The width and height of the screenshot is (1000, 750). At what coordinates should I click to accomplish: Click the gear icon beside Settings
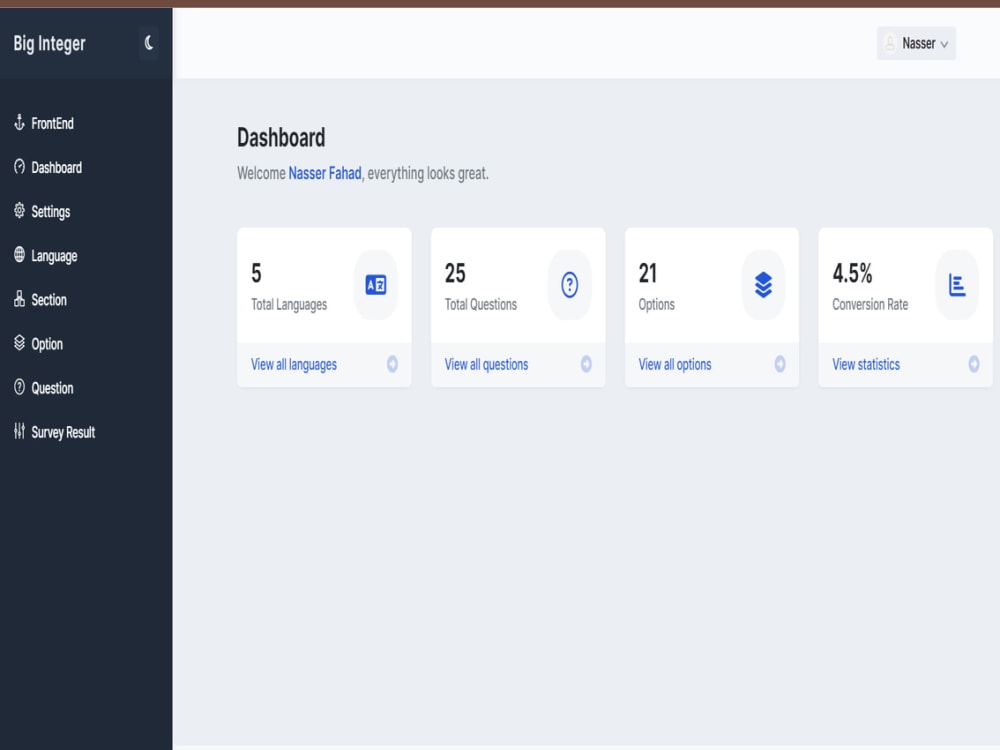(x=19, y=210)
